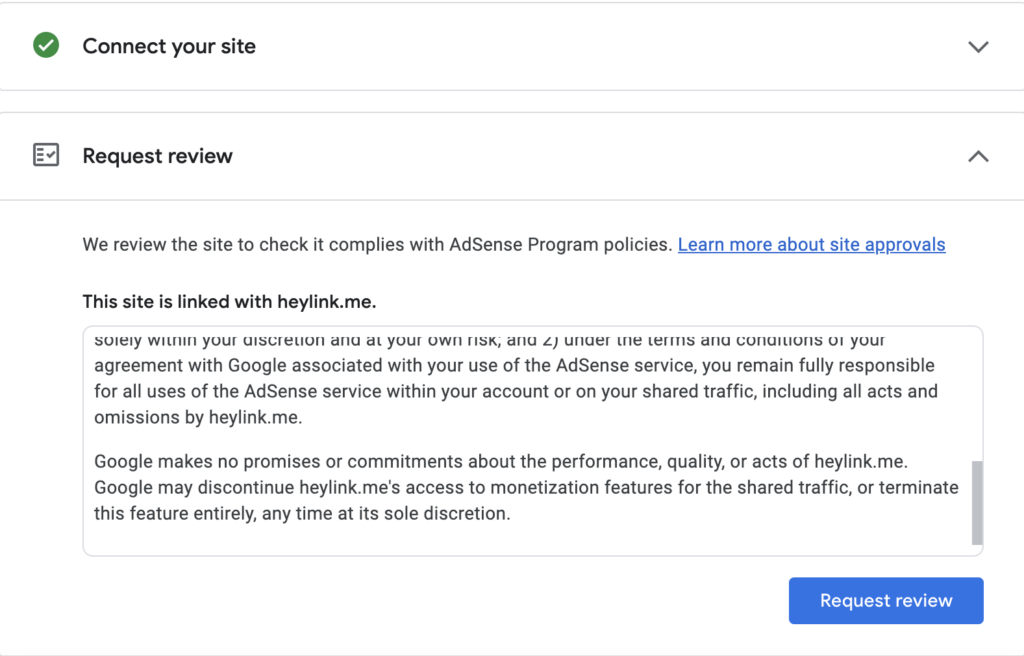
Task: Open the Connect your site panel header
Action: (x=168, y=46)
